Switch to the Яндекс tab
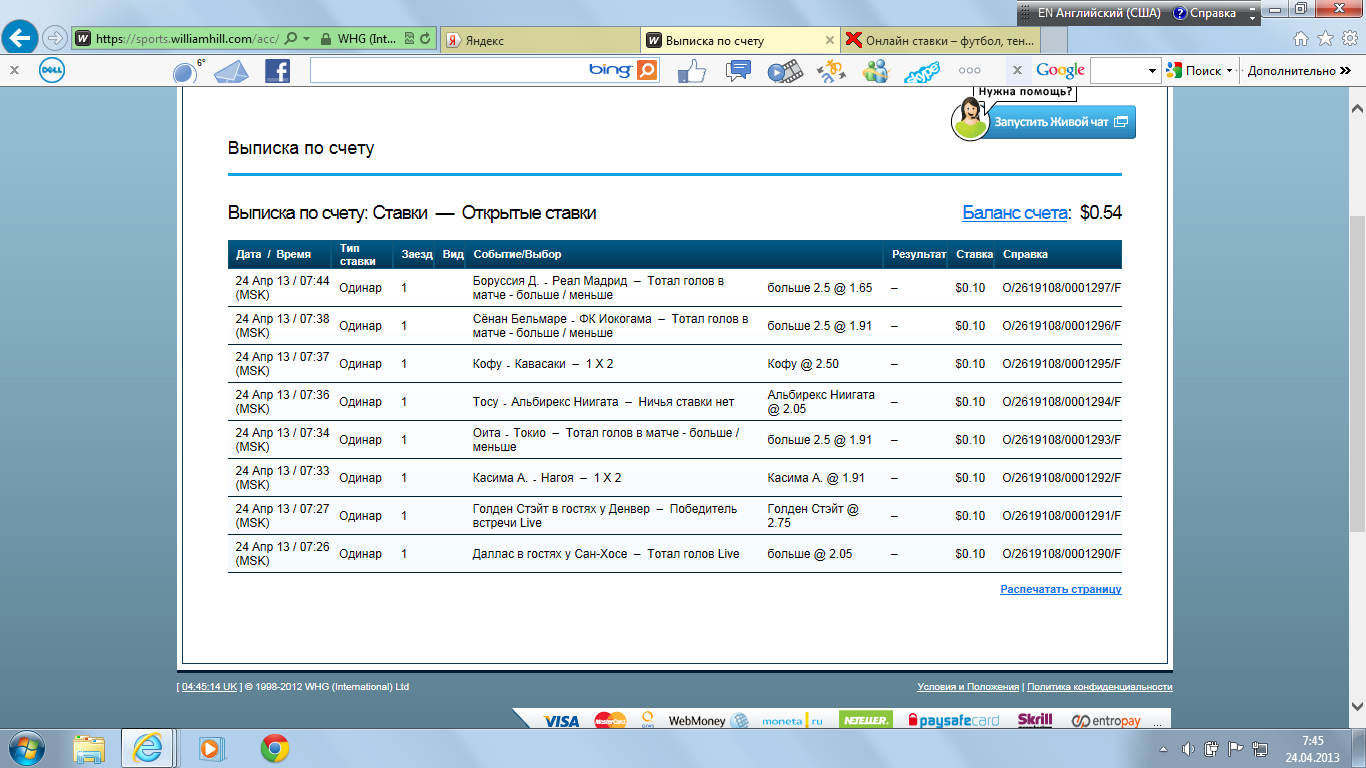Viewport: 1366px width, 768px height. coord(538,41)
